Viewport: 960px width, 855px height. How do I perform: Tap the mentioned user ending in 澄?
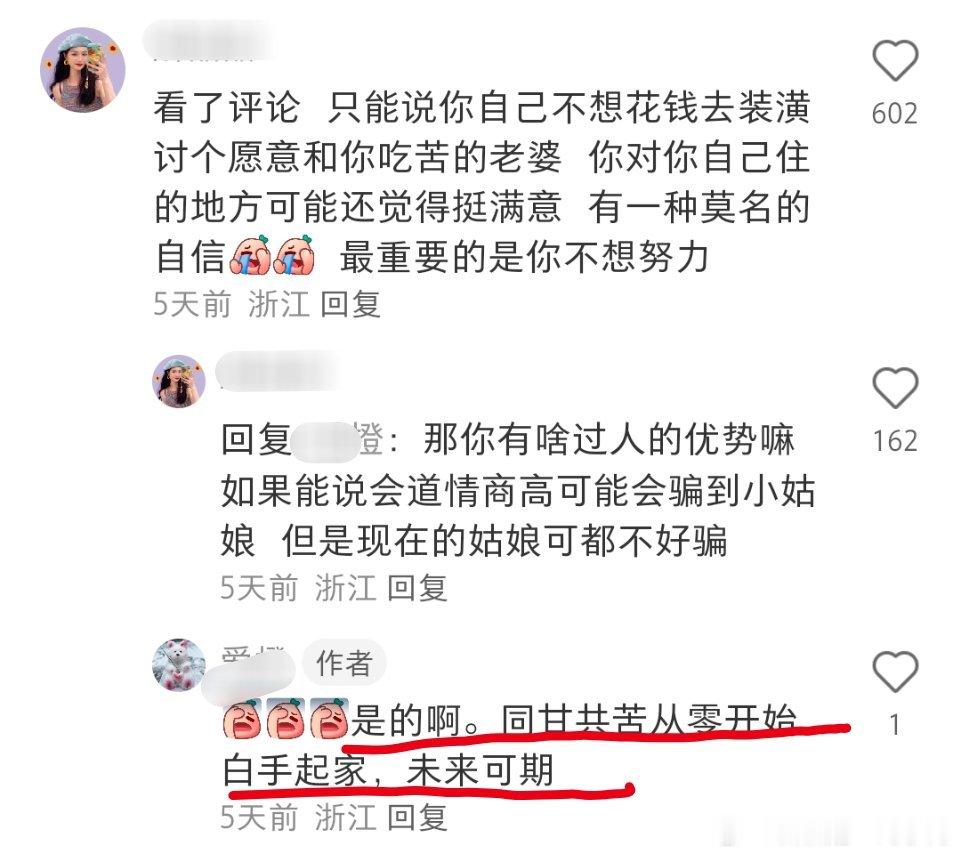coord(337,440)
